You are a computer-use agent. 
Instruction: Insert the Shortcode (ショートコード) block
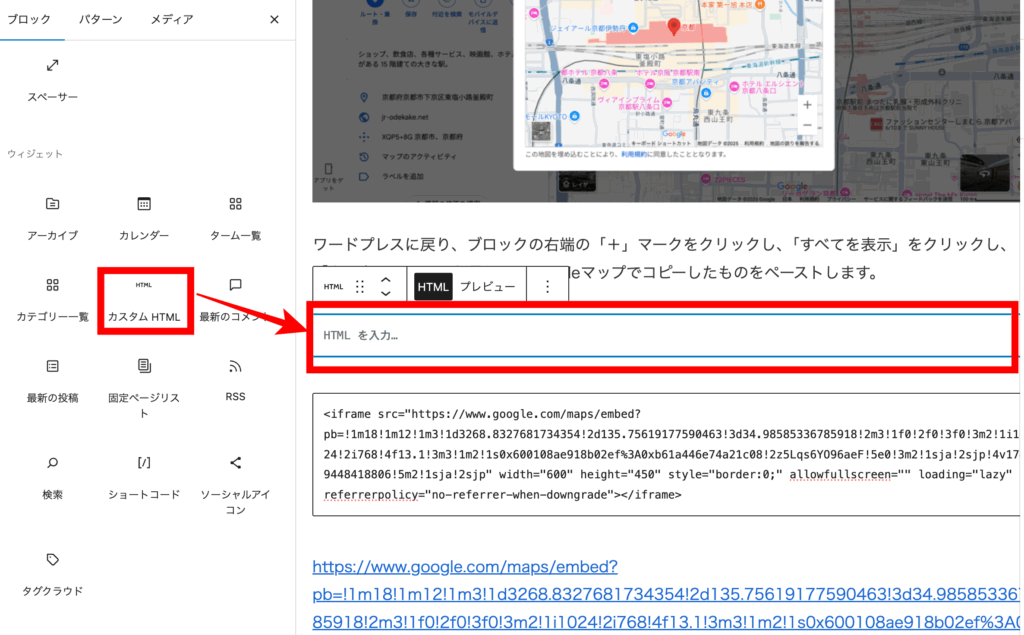144,476
